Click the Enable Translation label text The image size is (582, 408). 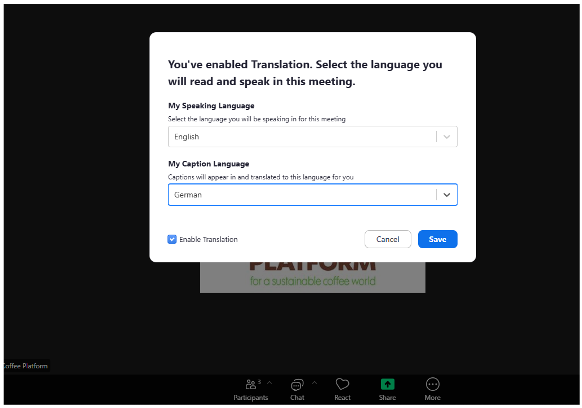(x=209, y=239)
